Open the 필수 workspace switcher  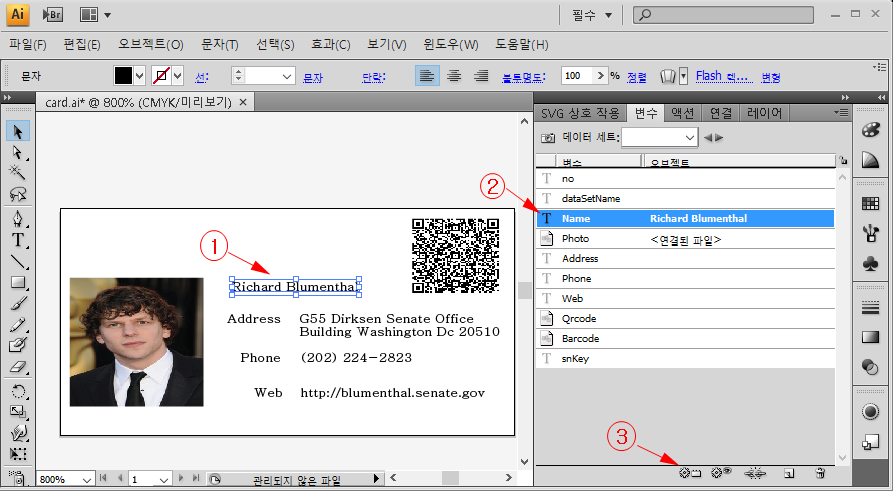[x=591, y=15]
